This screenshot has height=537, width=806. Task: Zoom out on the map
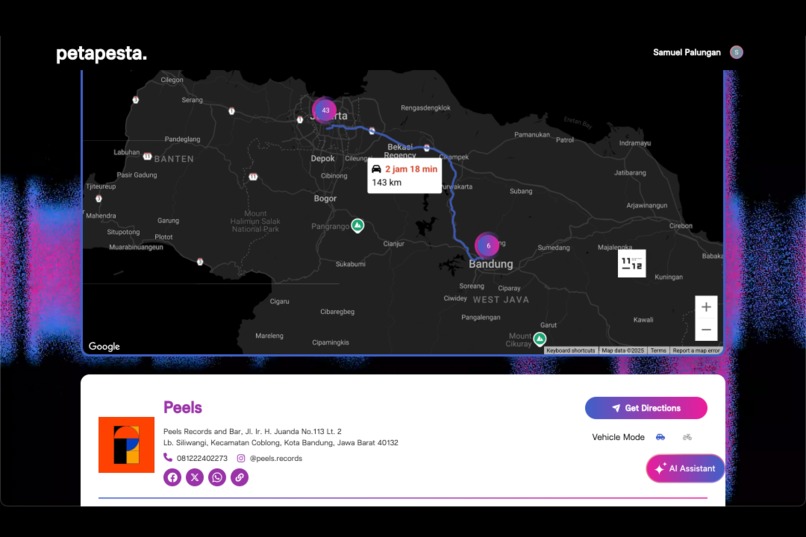tap(706, 329)
